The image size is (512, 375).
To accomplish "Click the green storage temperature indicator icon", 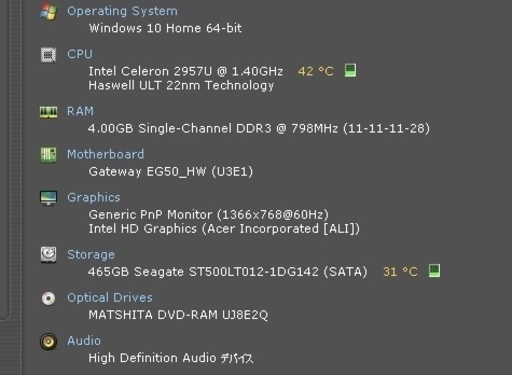I will [434, 271].
